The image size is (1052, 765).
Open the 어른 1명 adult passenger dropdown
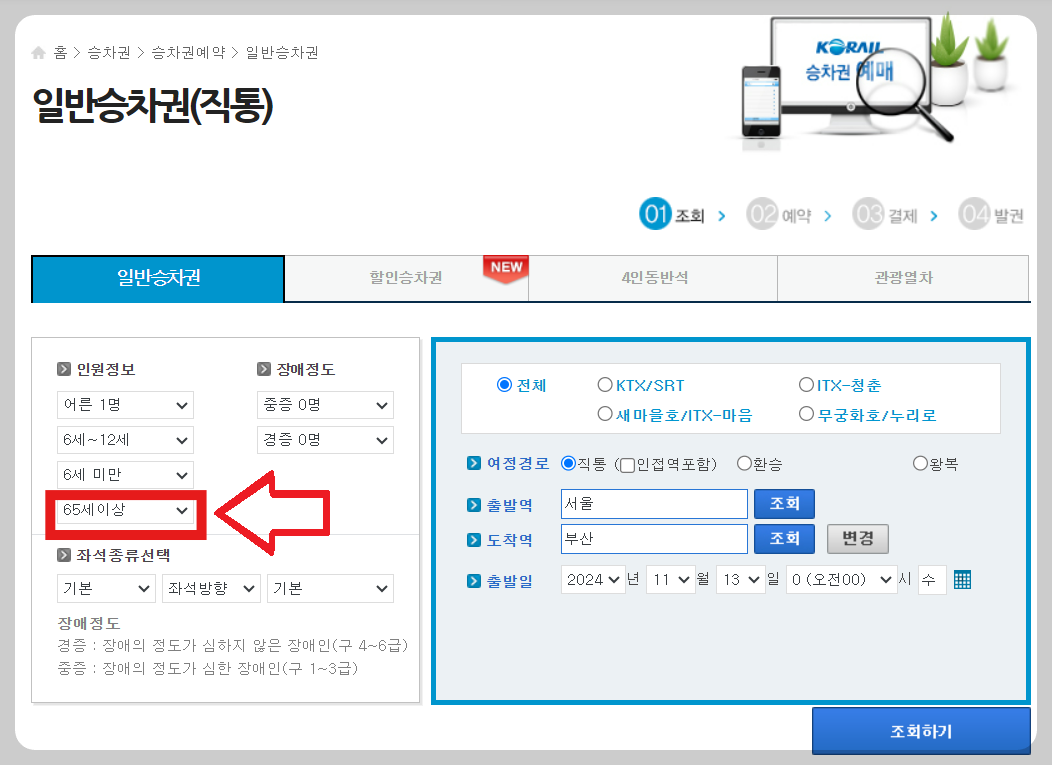point(124,405)
